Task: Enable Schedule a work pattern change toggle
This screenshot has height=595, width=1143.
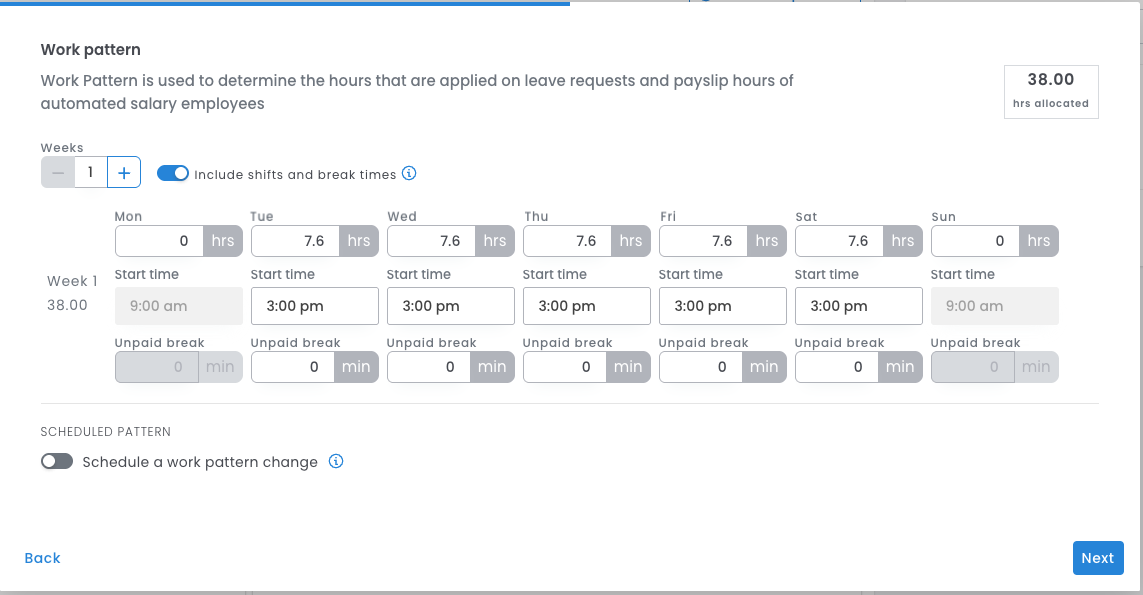Action: pyautogui.click(x=57, y=462)
